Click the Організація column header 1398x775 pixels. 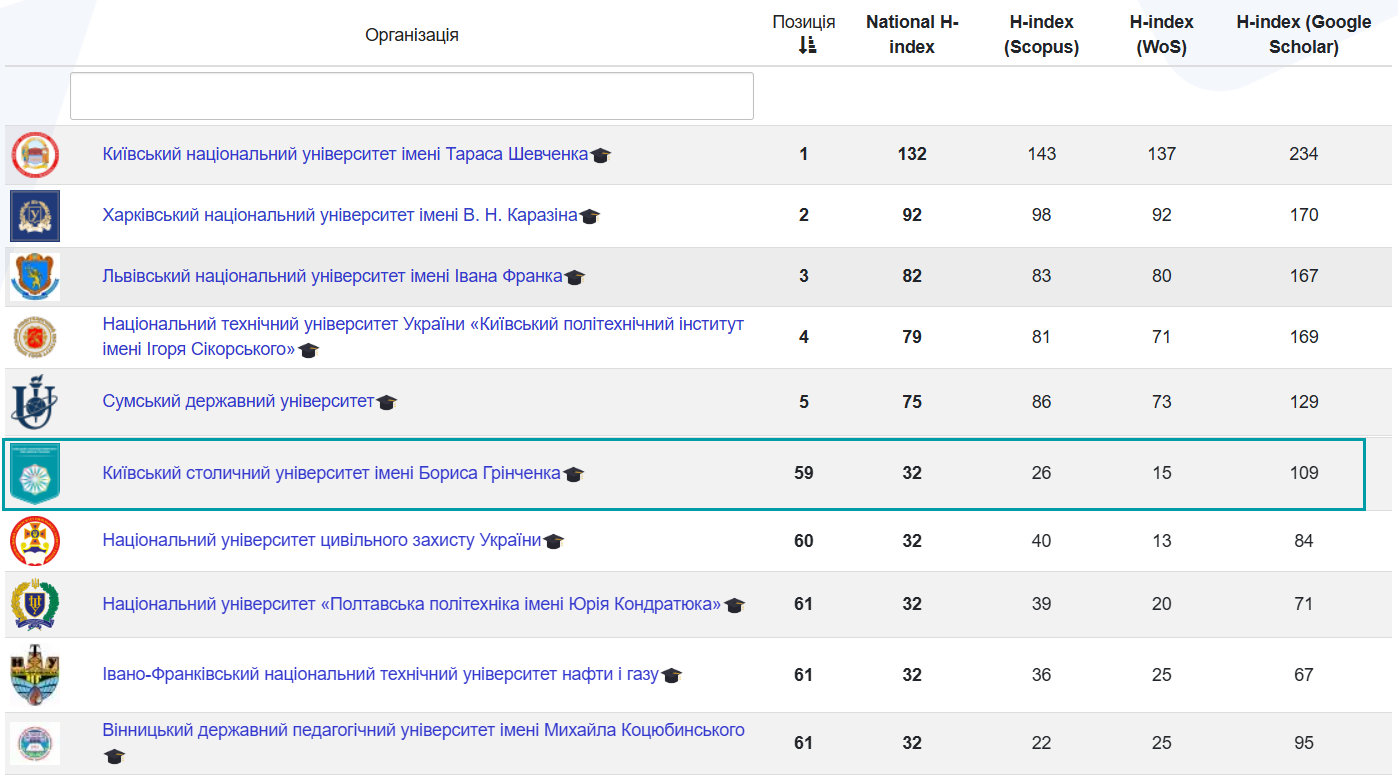[411, 35]
